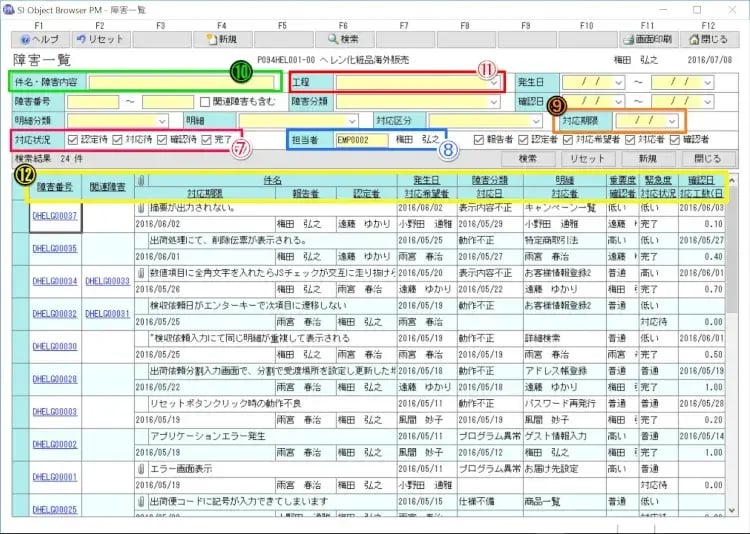The width and height of the screenshot is (750, 534).
Task: Toggle the 関連障害も含む checkbox
Action: pos(205,101)
